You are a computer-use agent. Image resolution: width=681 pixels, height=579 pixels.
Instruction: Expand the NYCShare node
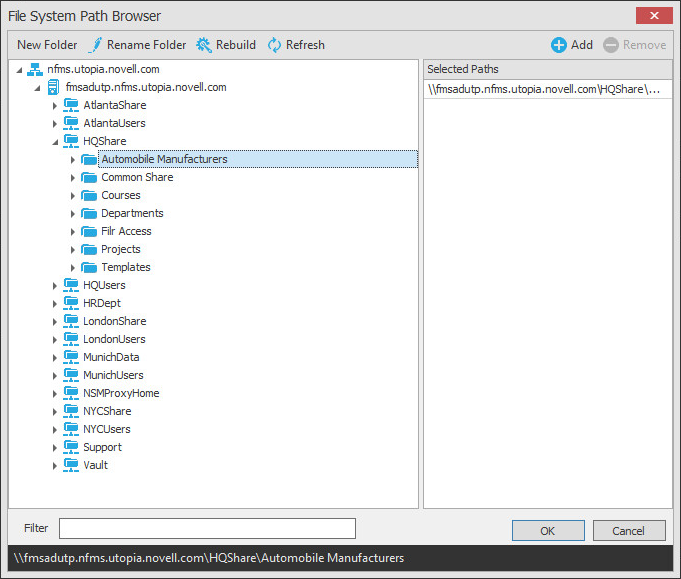tap(55, 411)
